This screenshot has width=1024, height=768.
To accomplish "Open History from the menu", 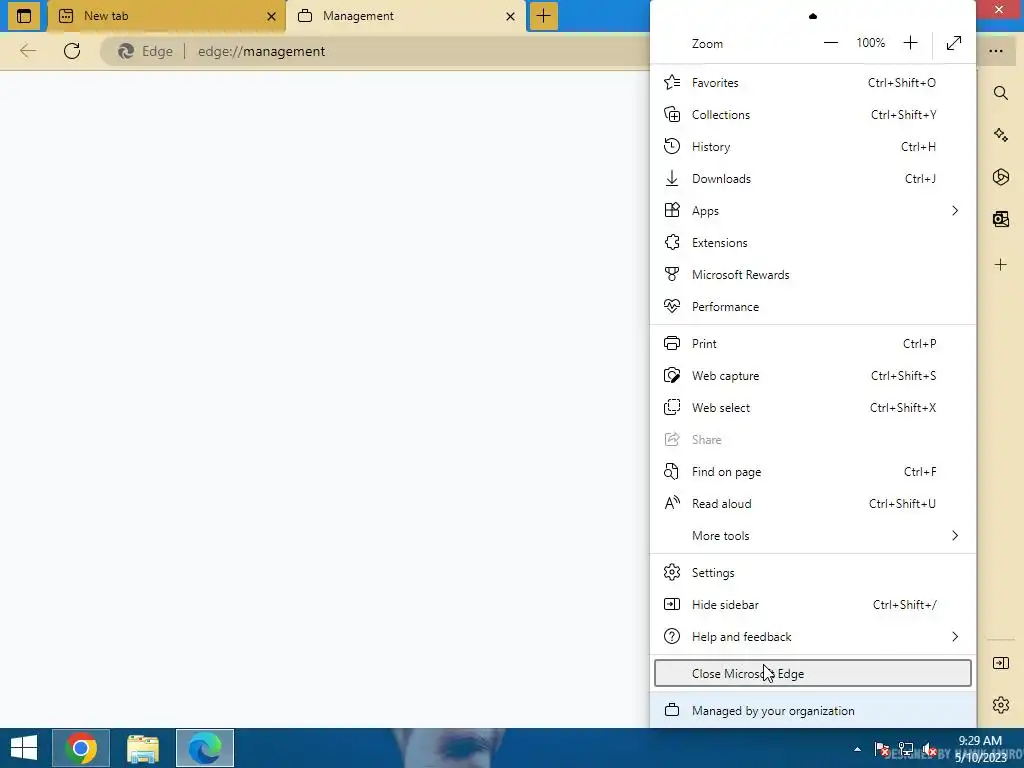I will click(x=812, y=147).
